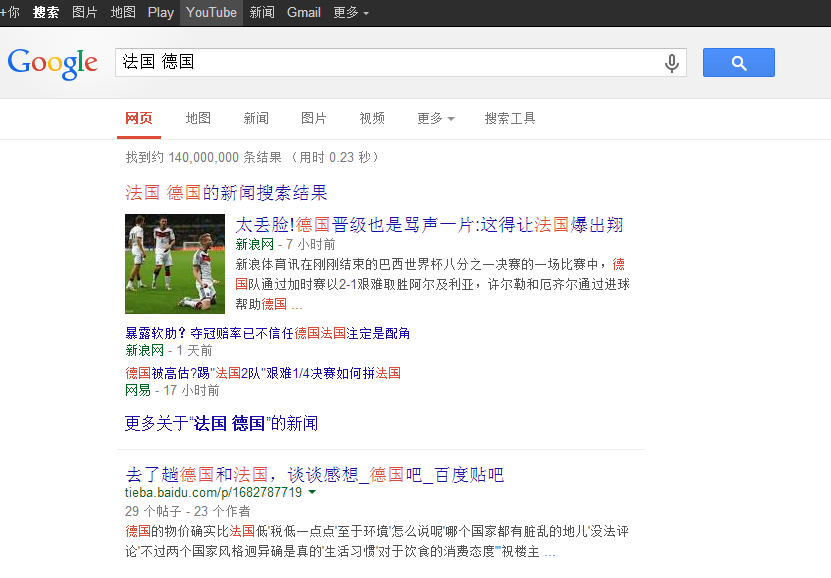Click 网易 - 17 小时前 source text

click(172, 390)
